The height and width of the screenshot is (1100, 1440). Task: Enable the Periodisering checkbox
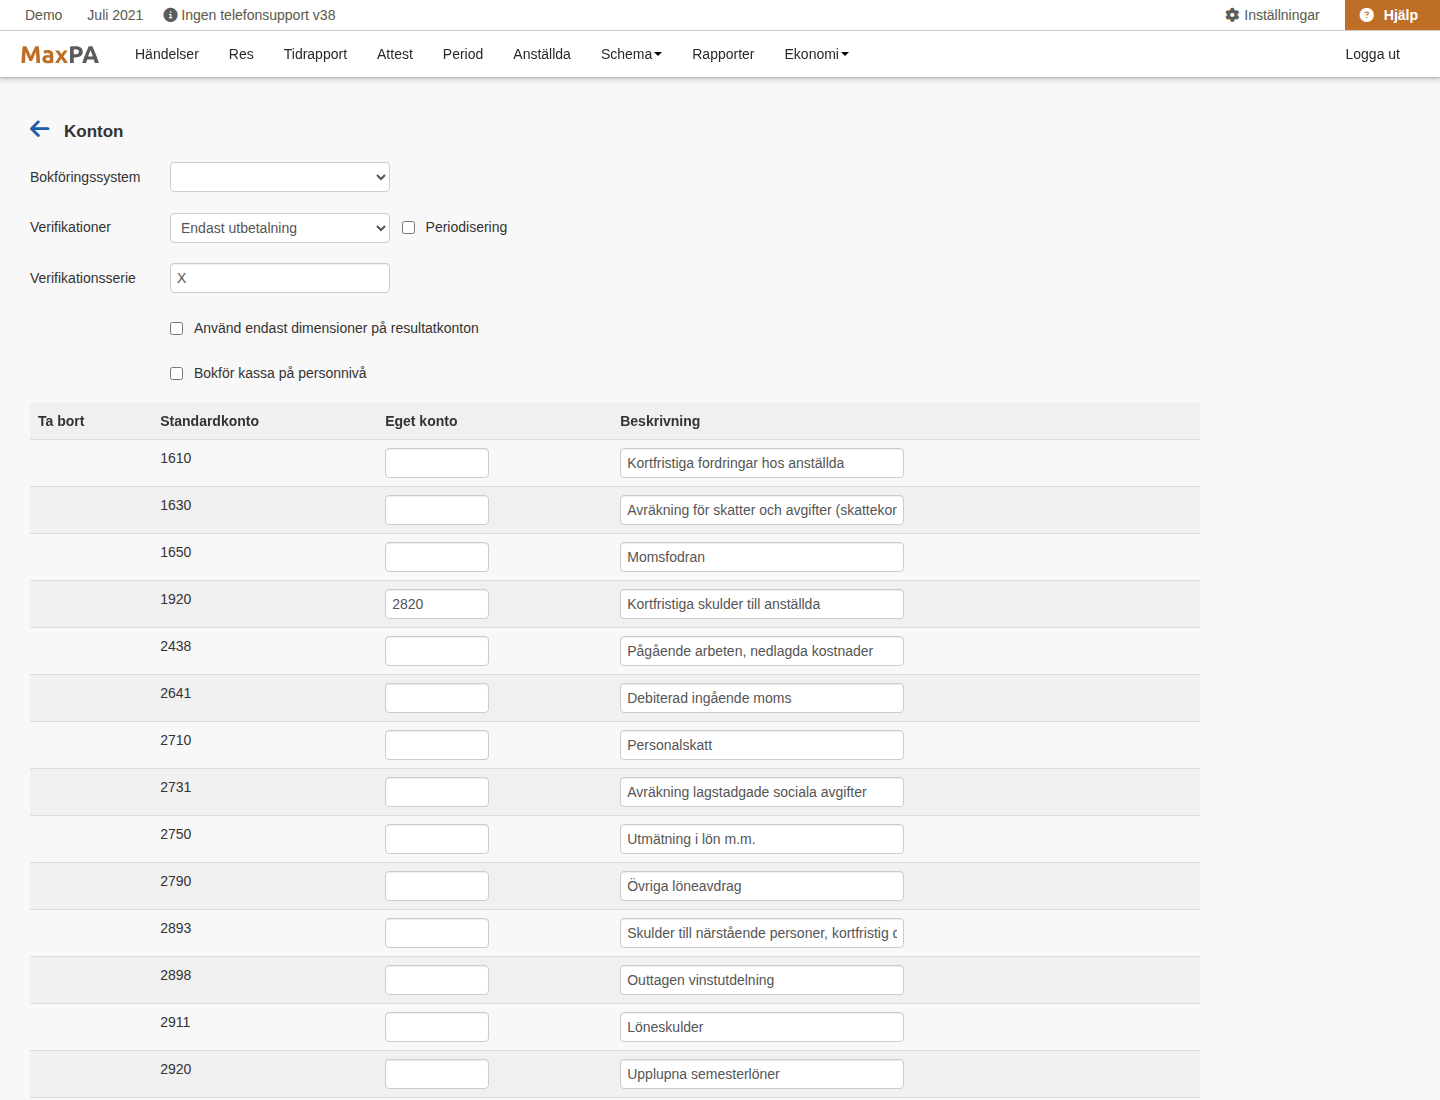click(x=408, y=228)
